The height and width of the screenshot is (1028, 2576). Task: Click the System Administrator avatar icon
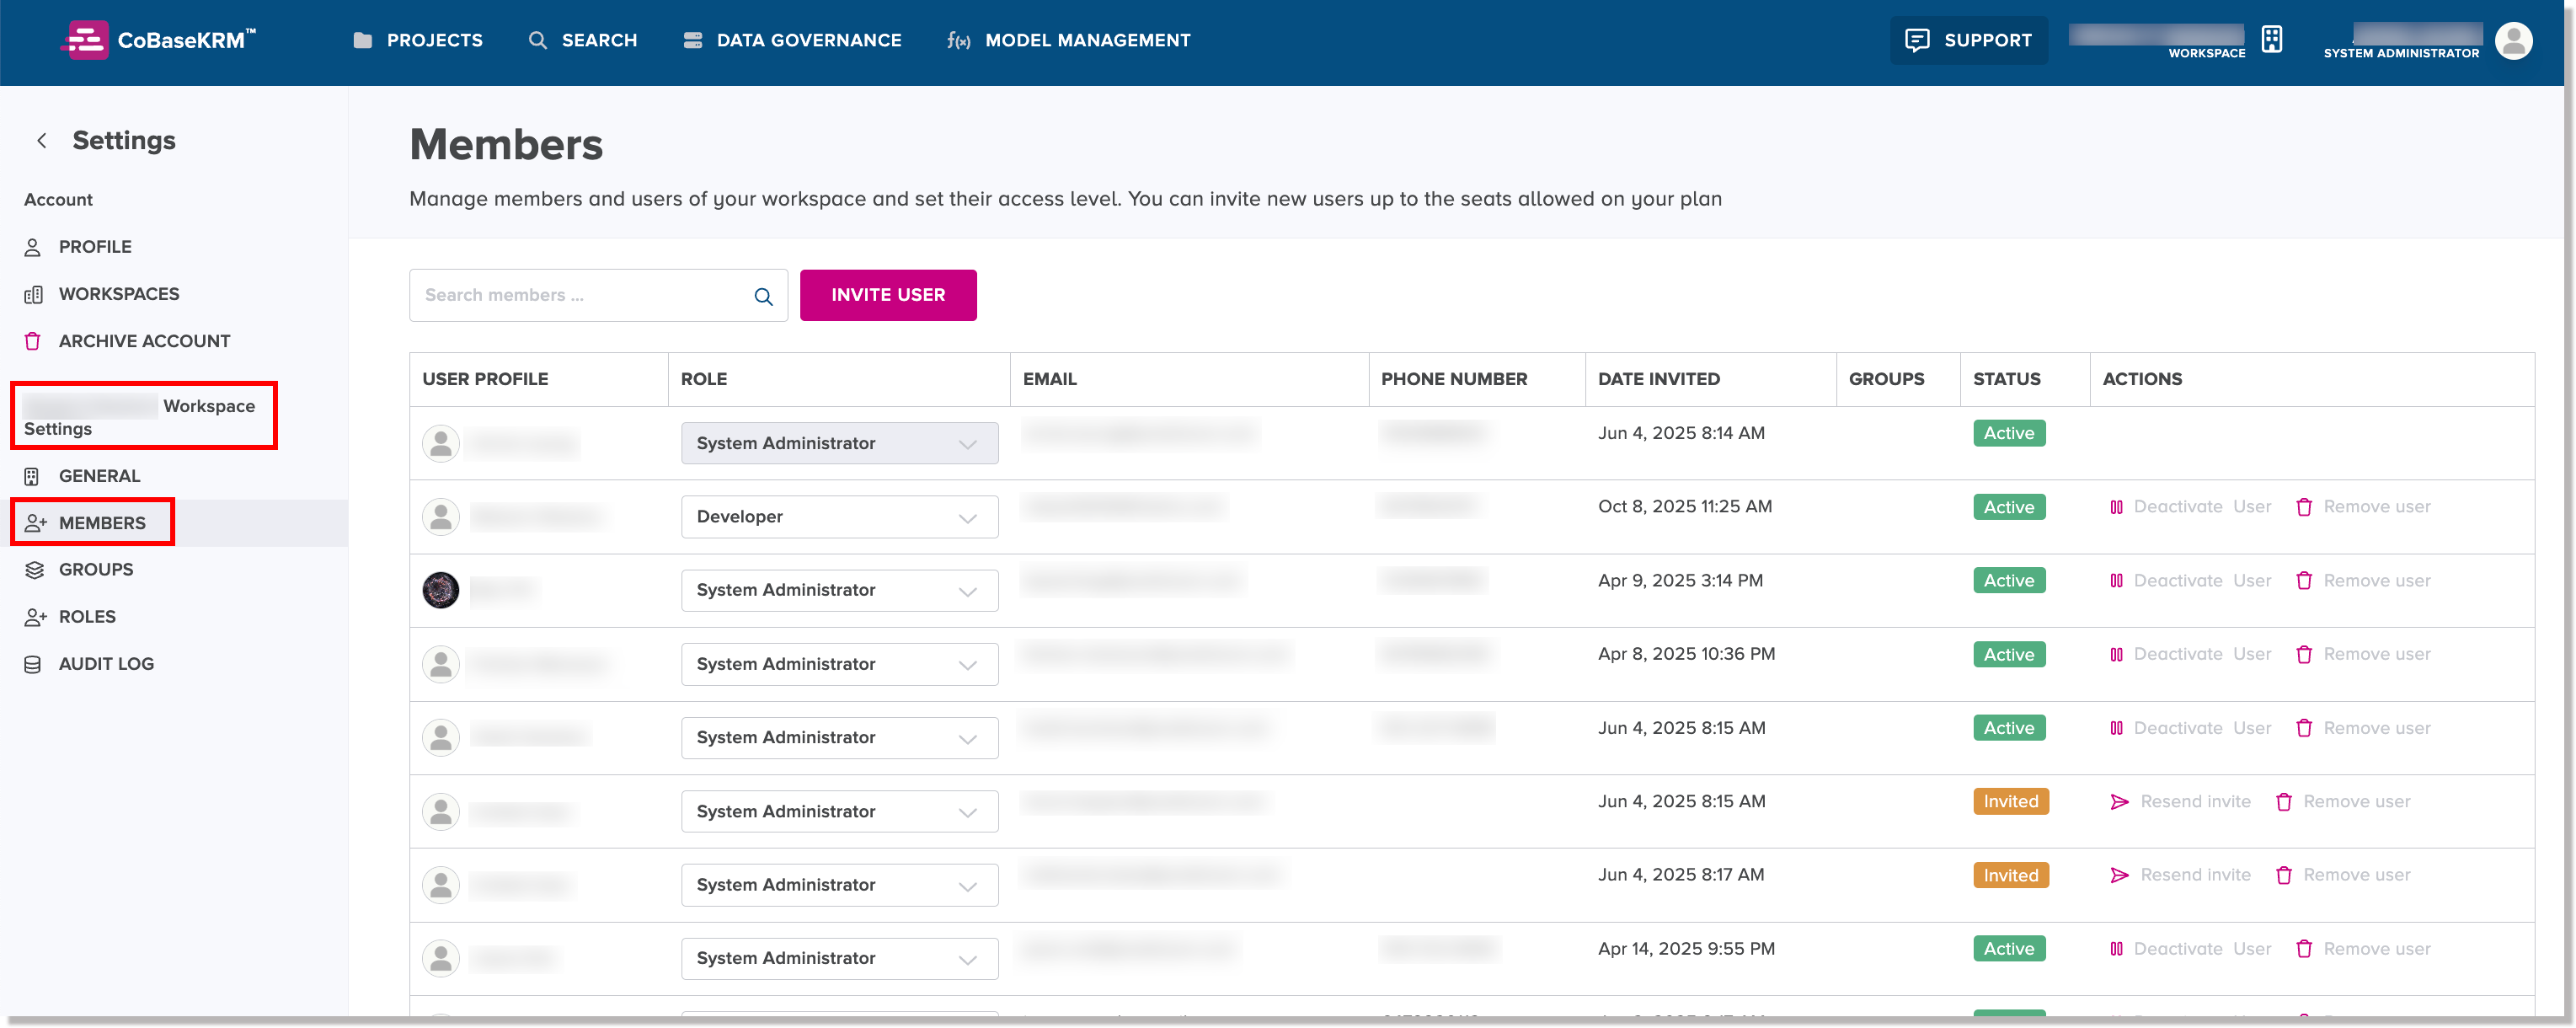(2515, 41)
